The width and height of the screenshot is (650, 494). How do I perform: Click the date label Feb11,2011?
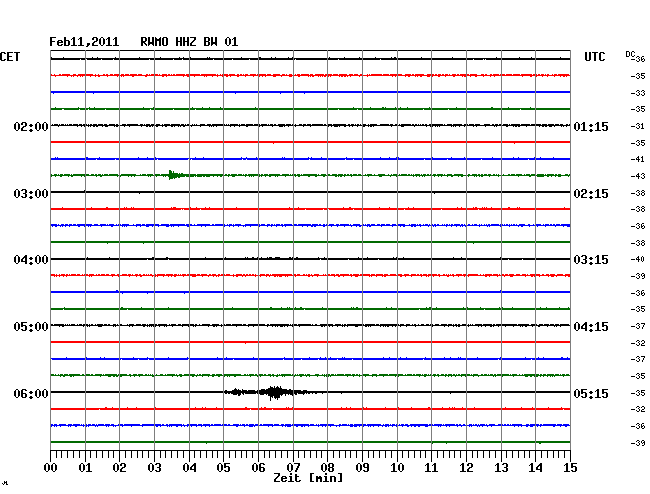84,42
